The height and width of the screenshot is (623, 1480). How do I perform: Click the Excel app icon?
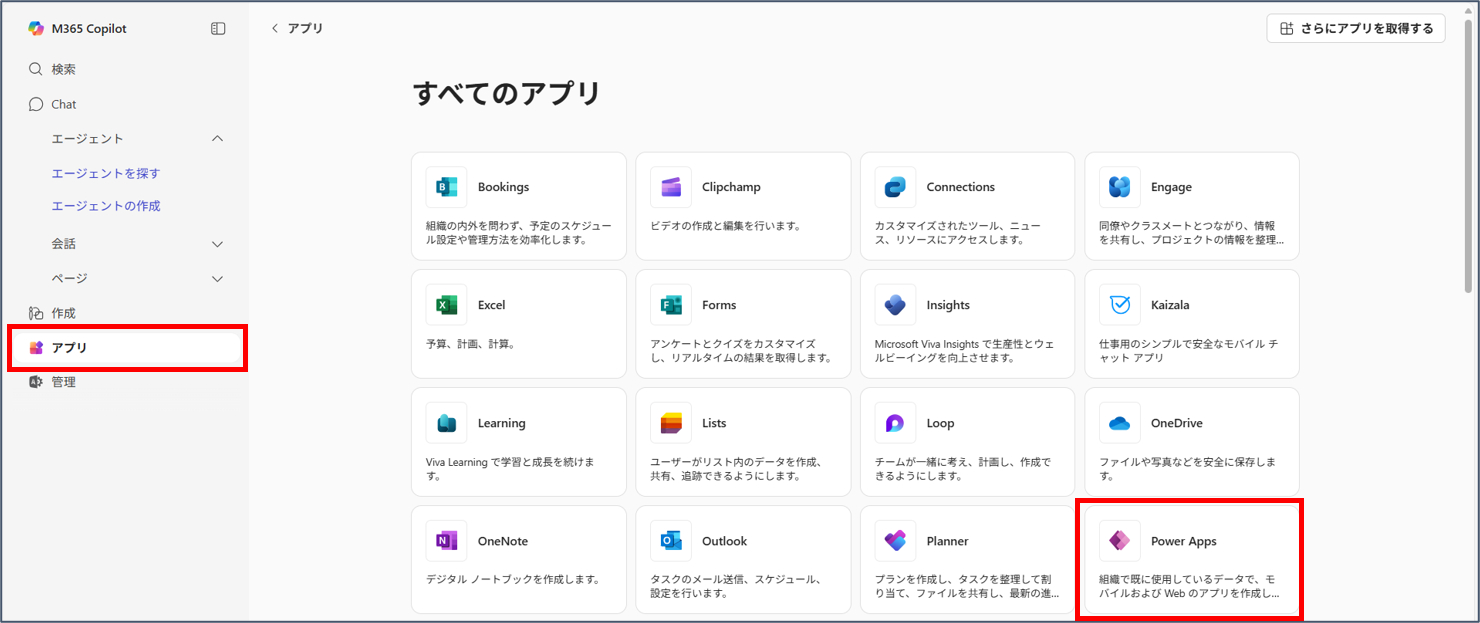pos(447,305)
